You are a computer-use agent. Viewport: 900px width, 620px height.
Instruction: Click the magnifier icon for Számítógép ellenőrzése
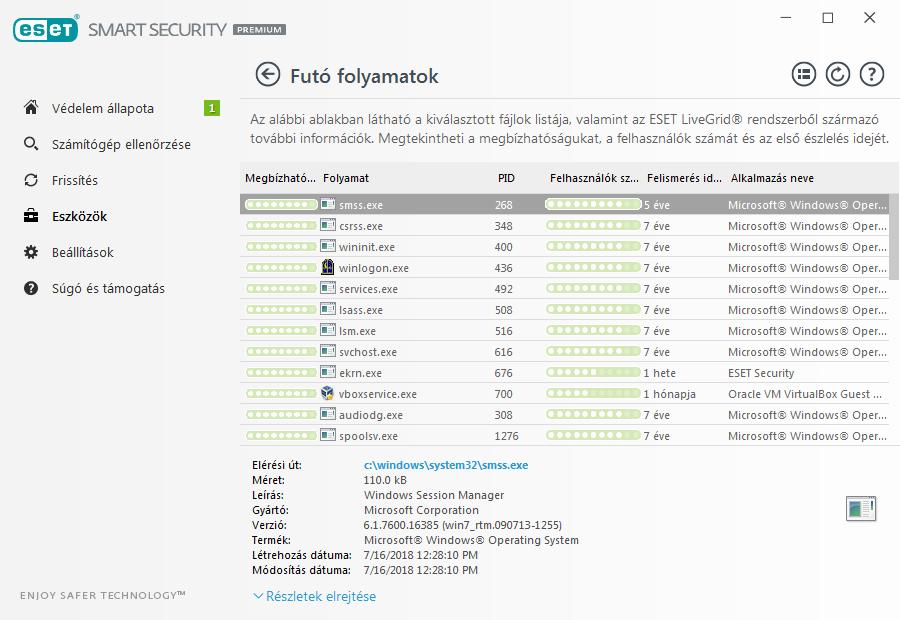(31, 144)
